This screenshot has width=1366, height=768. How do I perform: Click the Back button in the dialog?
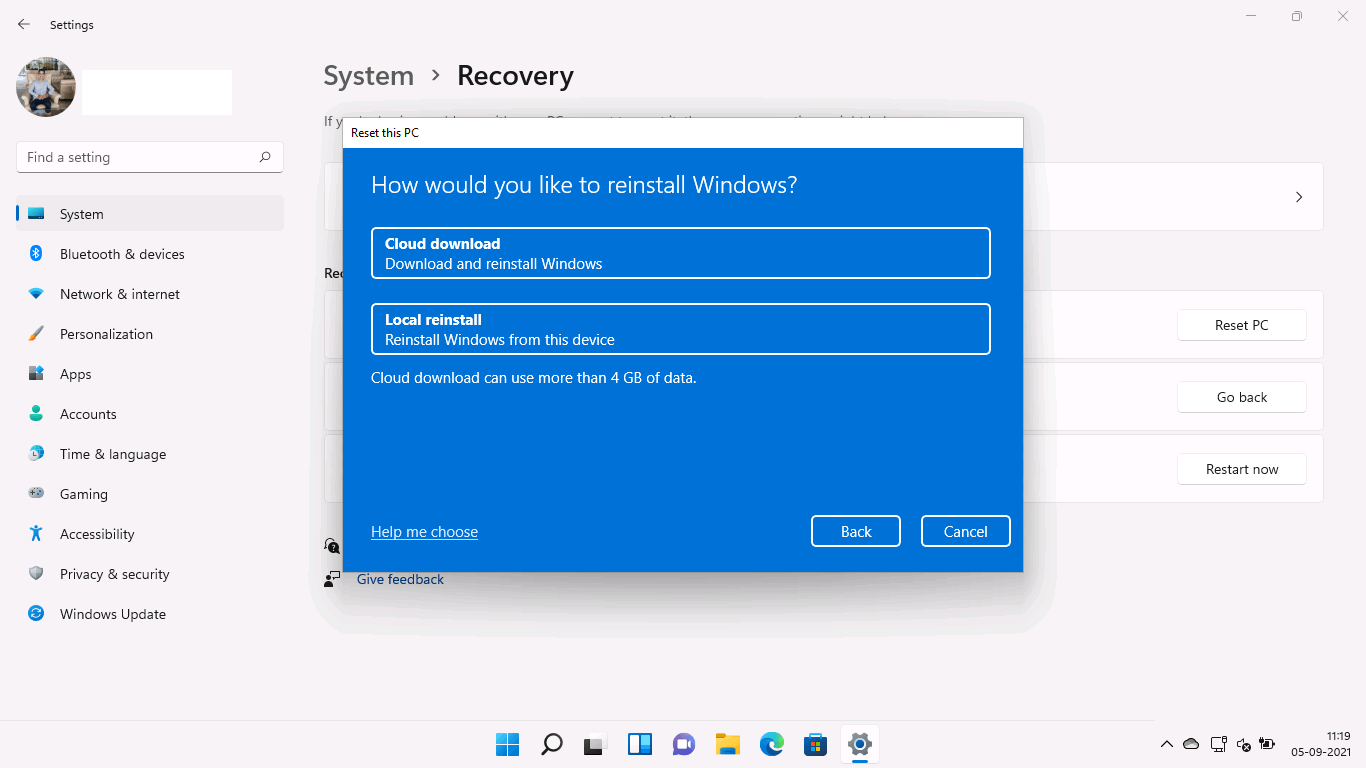click(856, 531)
